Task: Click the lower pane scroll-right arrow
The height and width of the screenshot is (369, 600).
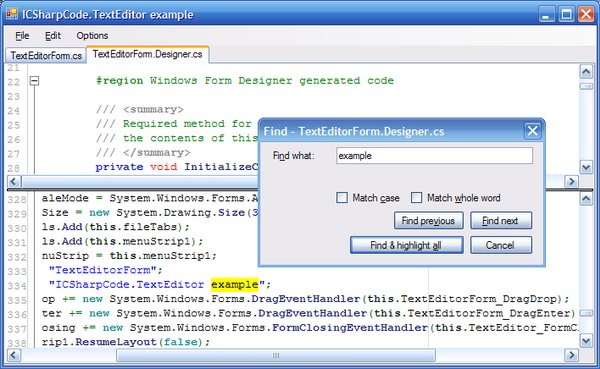Action: [x=571, y=355]
